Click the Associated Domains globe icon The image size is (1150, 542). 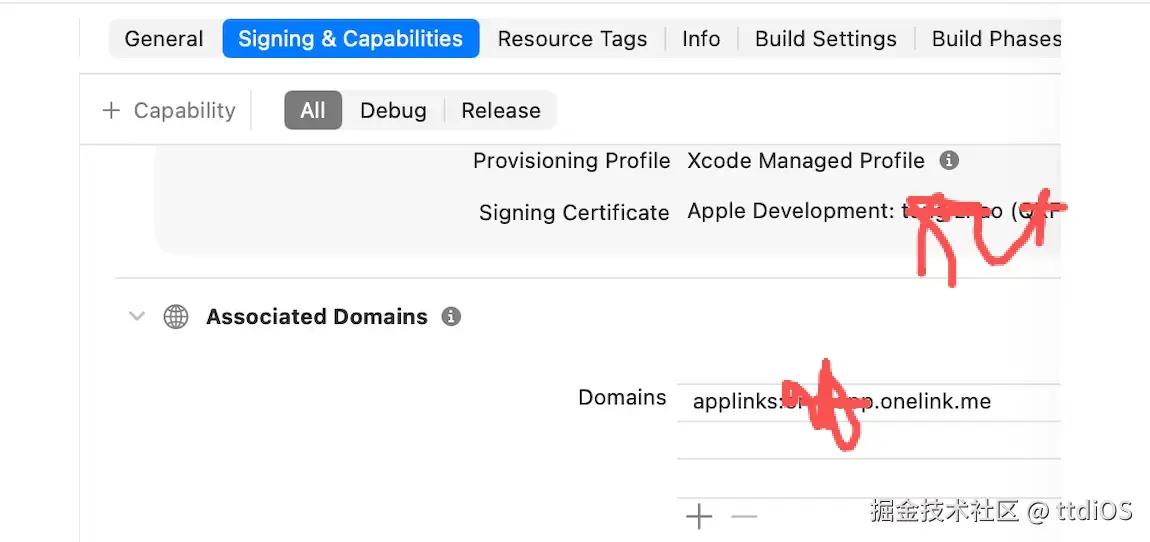(176, 317)
